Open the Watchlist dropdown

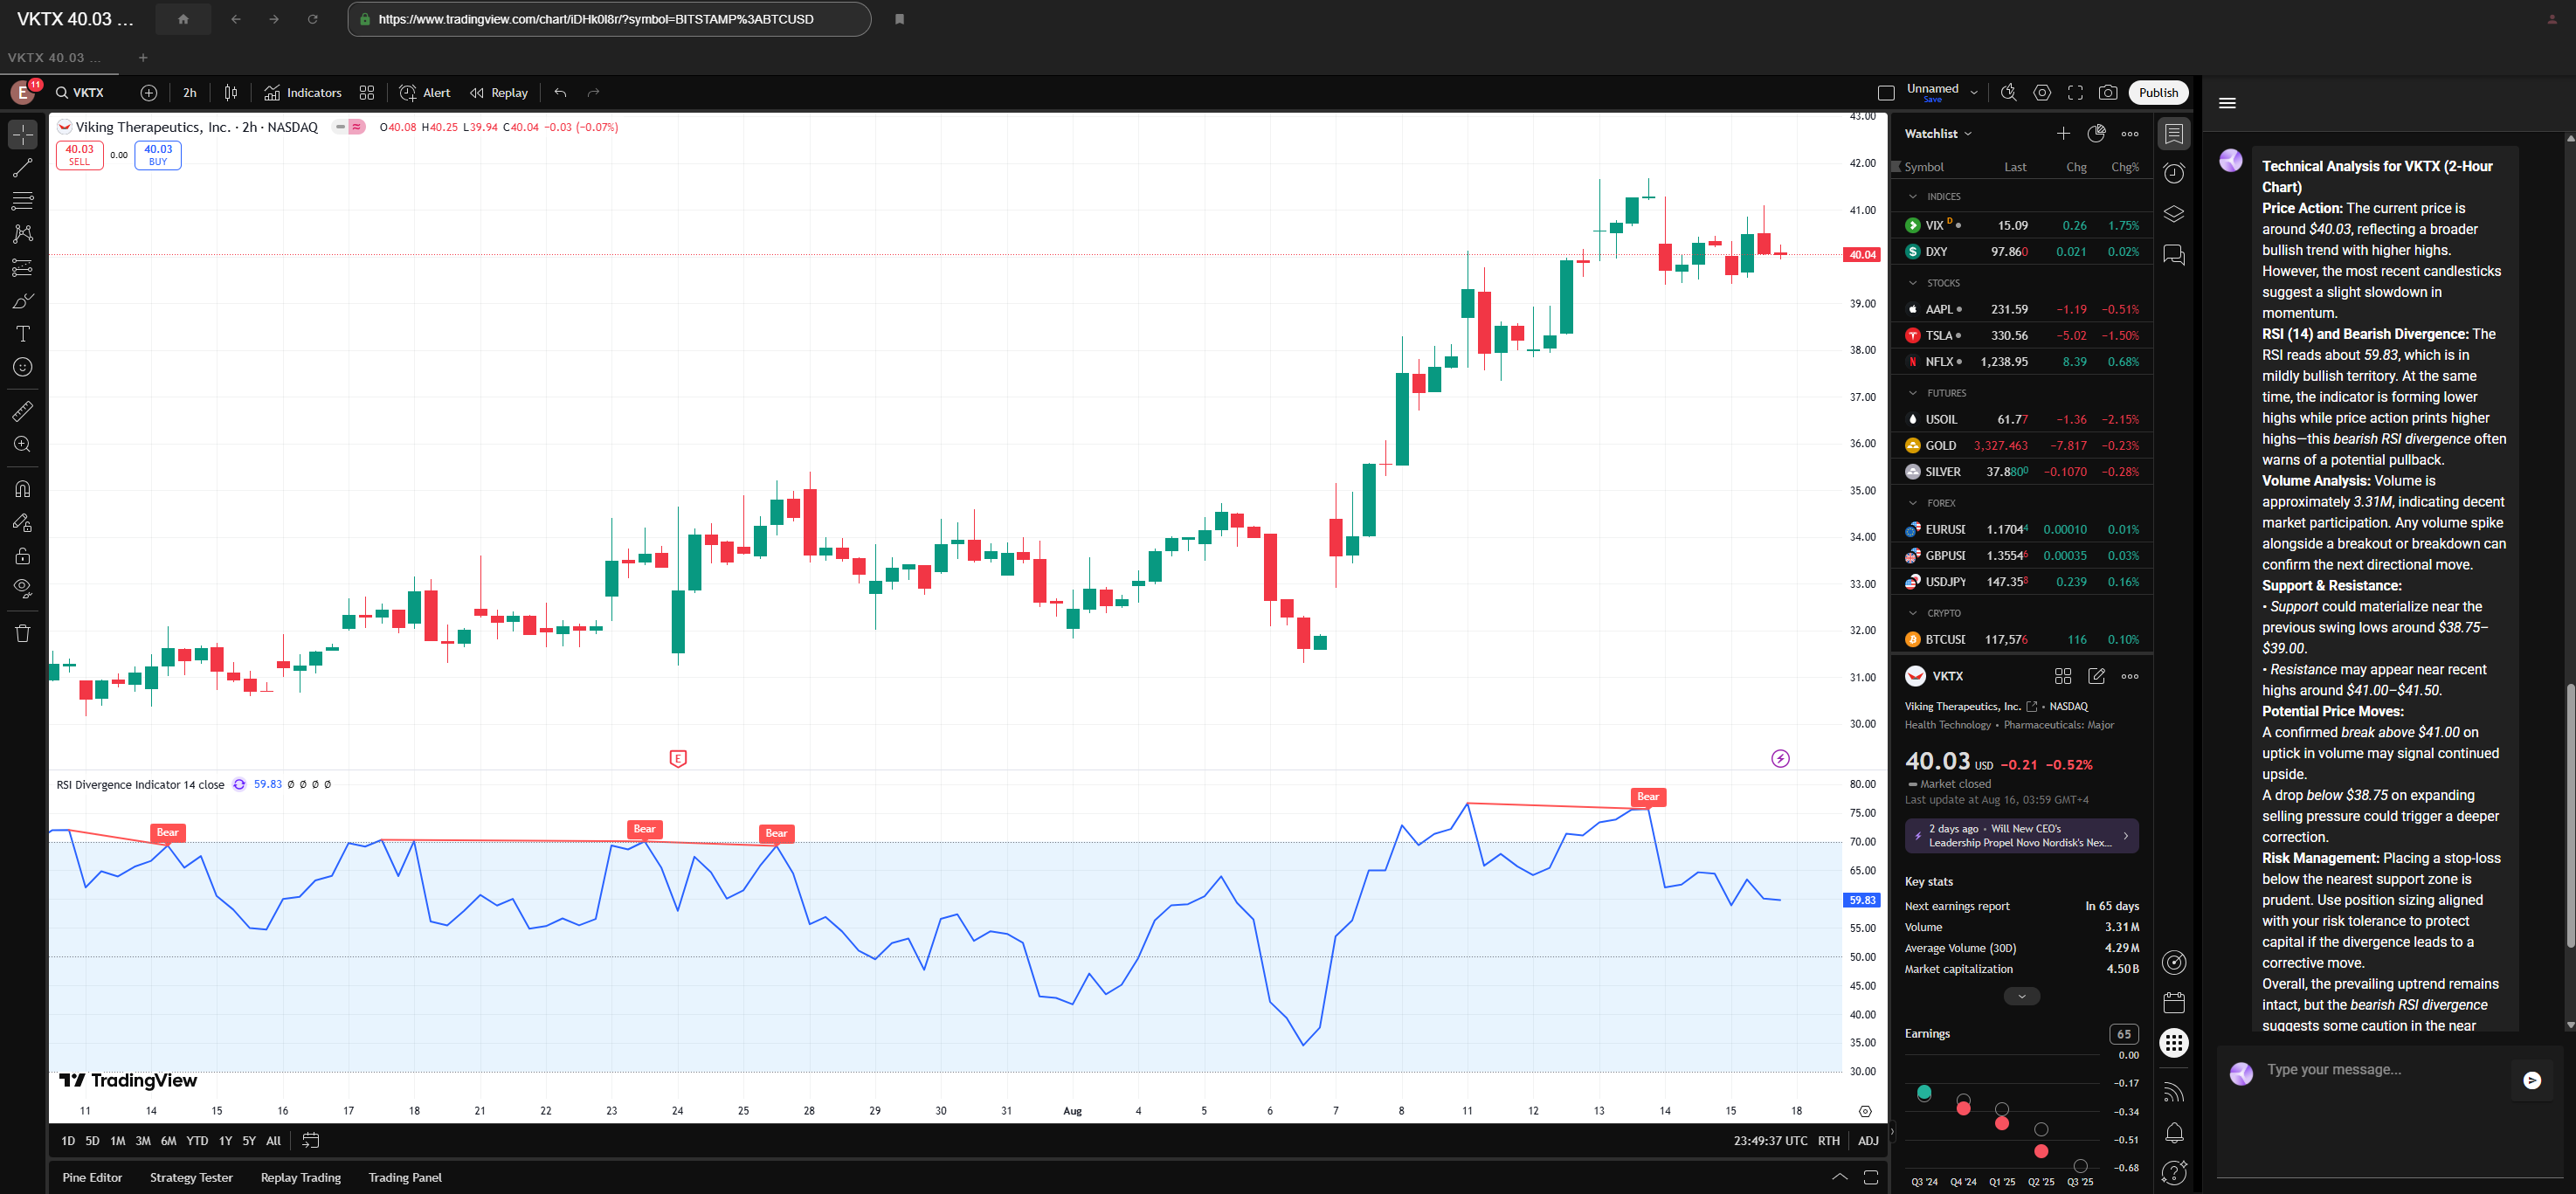1937,133
